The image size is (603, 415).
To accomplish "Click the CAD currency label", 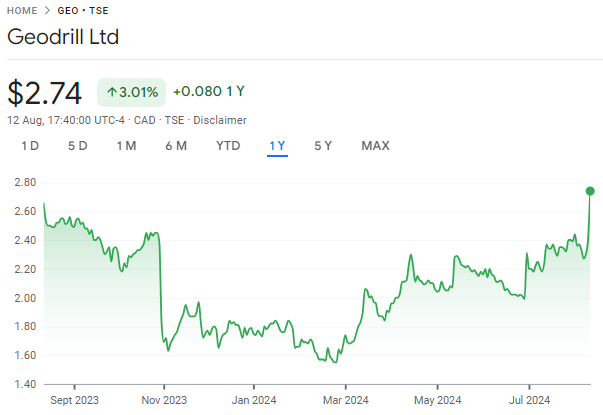I will (145, 120).
